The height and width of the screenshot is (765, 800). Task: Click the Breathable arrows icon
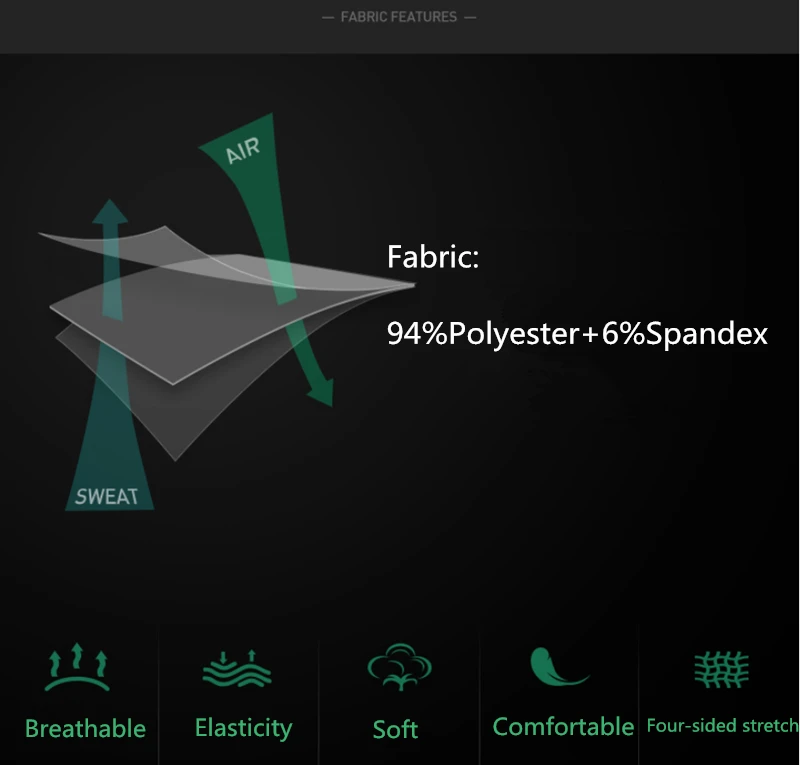[x=77, y=667]
